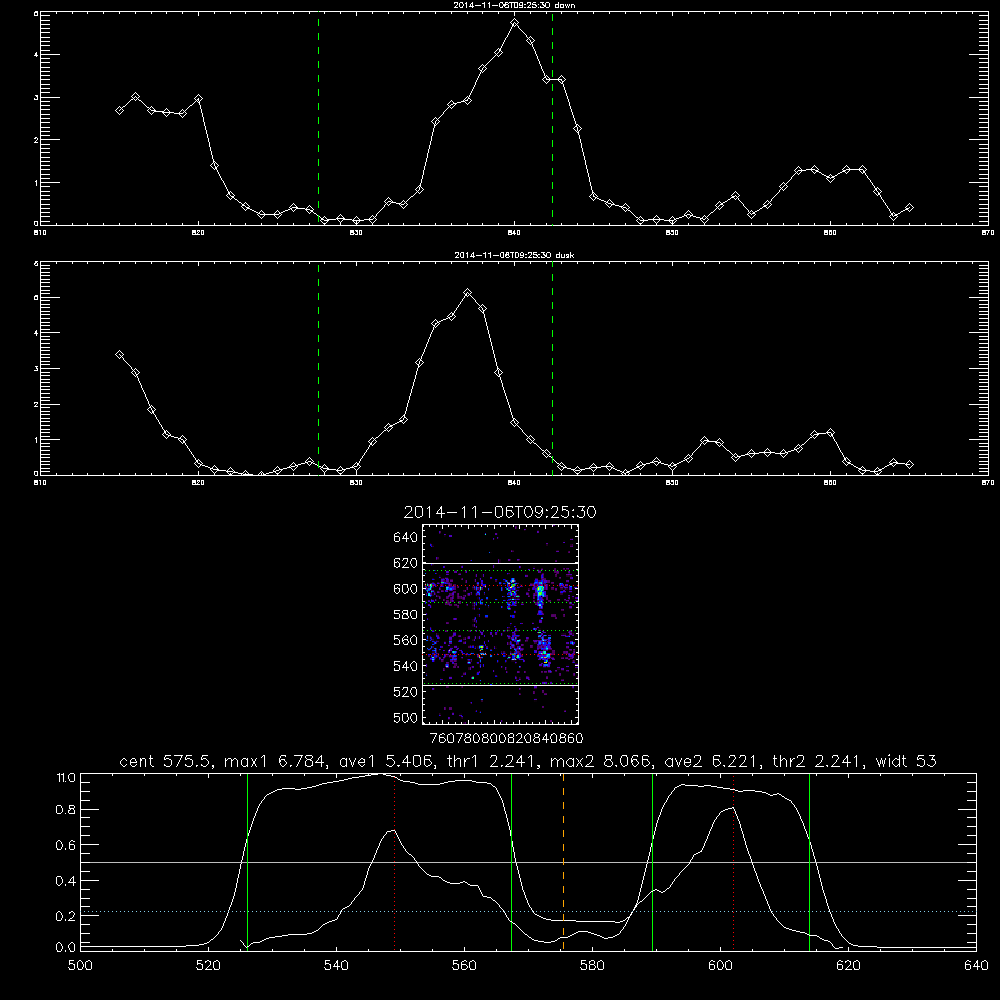1000x1000 pixels.
Task: Click the spectrogram x-axis tick labels
Action: pyautogui.click(x=507, y=738)
